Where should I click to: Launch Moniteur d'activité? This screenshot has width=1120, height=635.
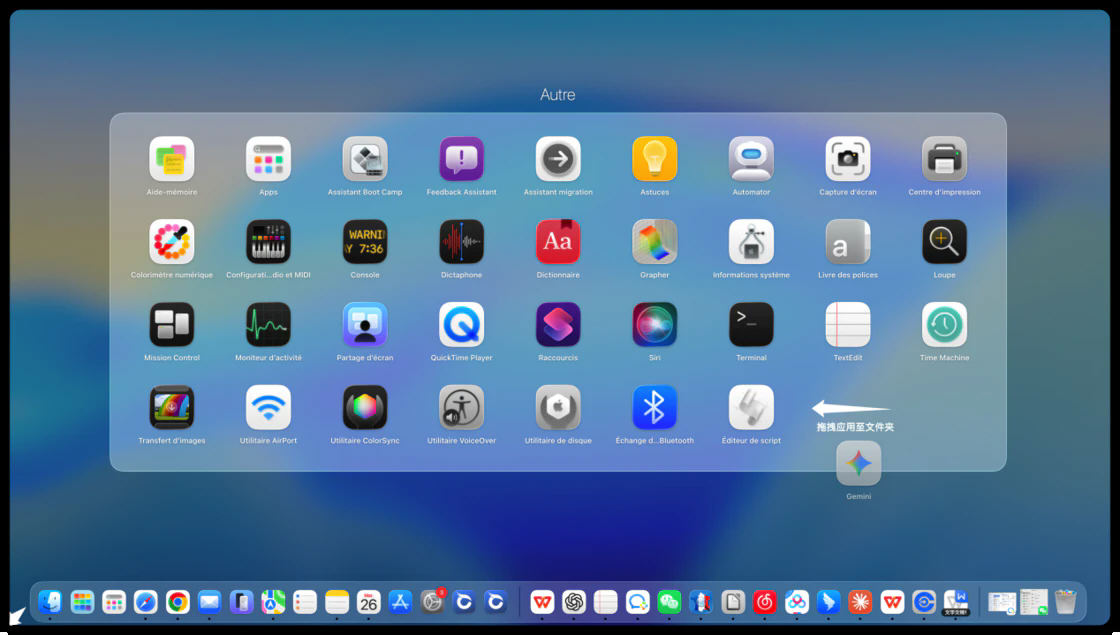pyautogui.click(x=268, y=324)
